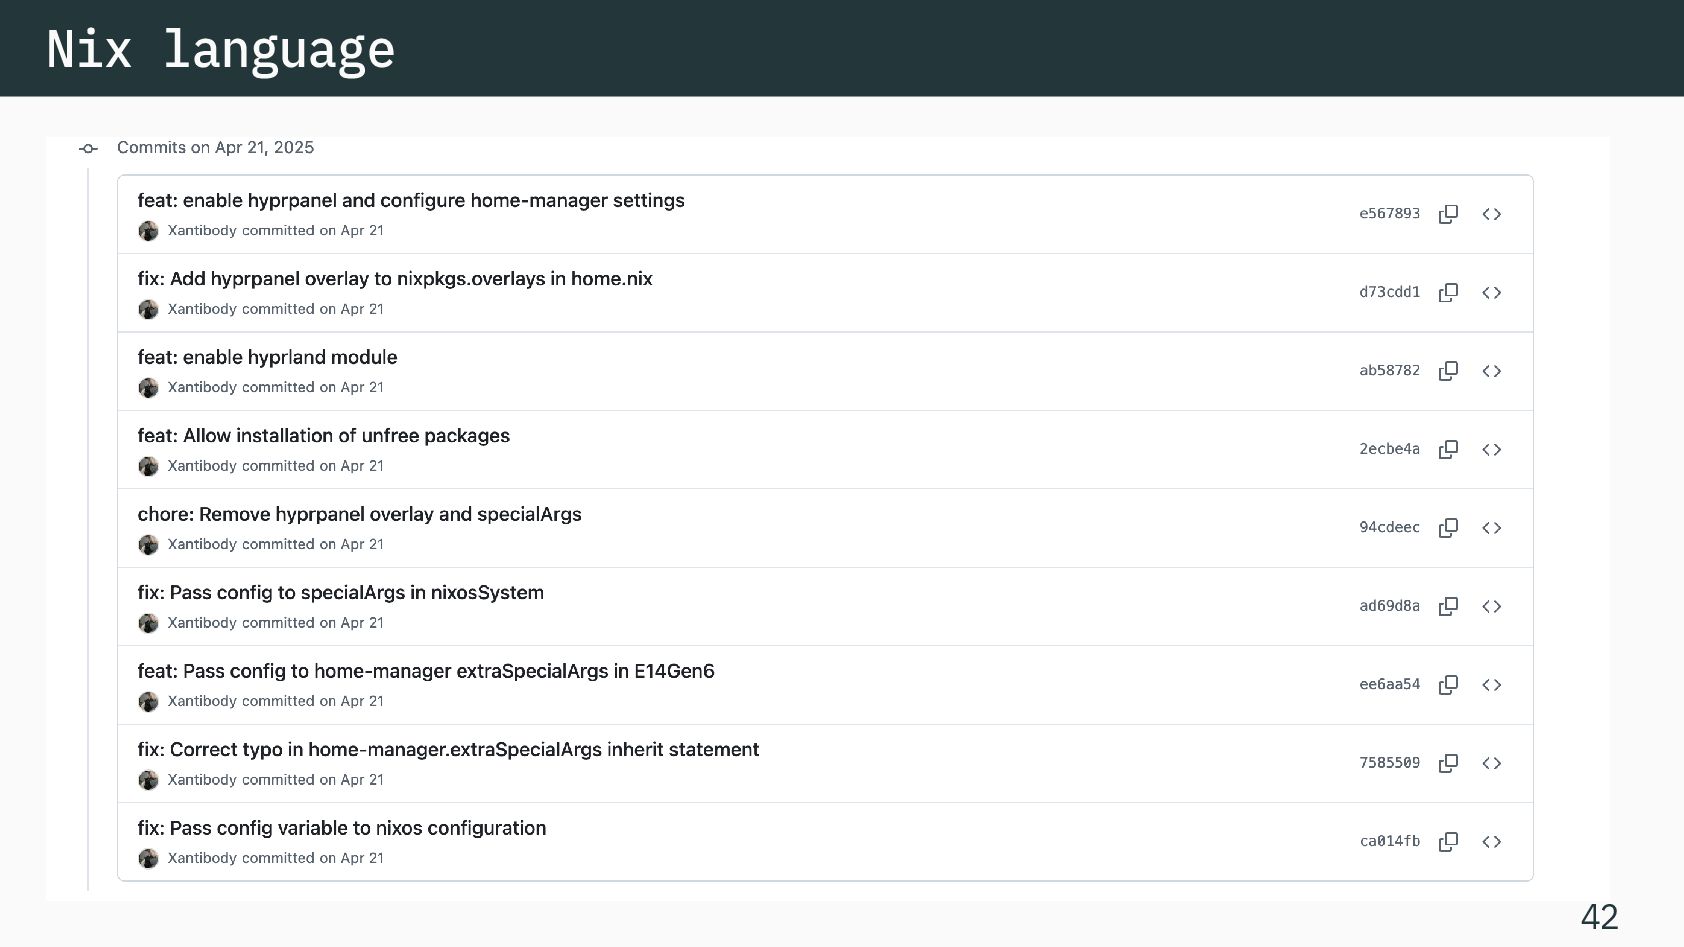Open Xantibody avatar on hyprpanel enable commit

(x=148, y=231)
